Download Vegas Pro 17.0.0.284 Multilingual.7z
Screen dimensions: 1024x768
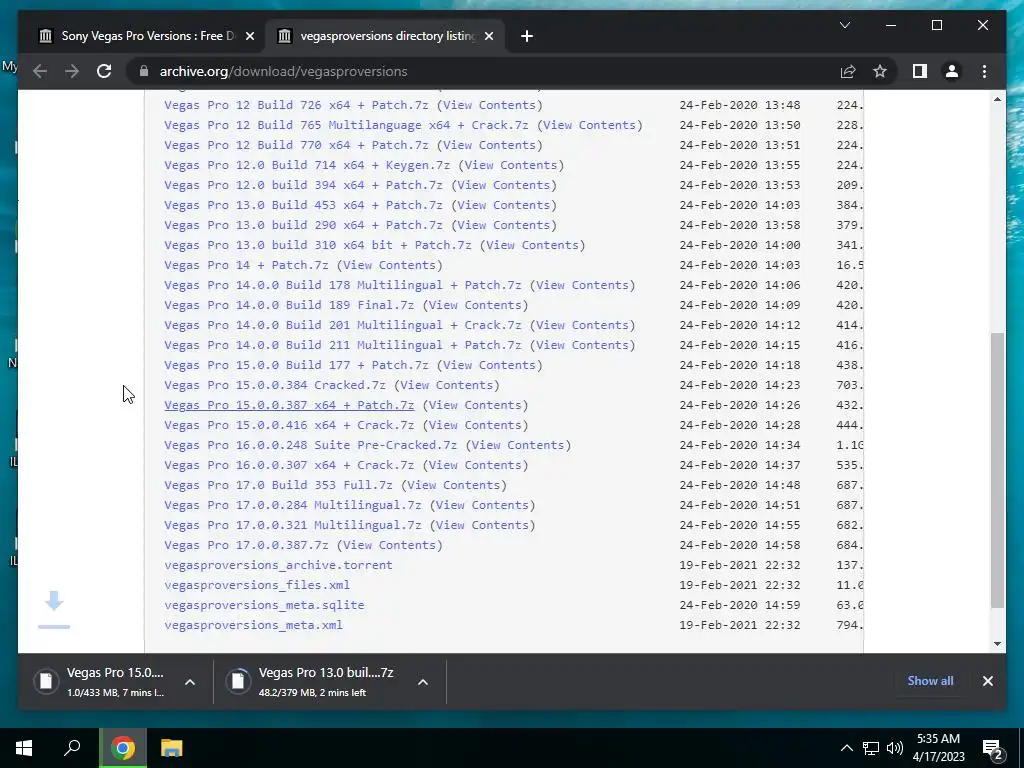[x=293, y=505]
